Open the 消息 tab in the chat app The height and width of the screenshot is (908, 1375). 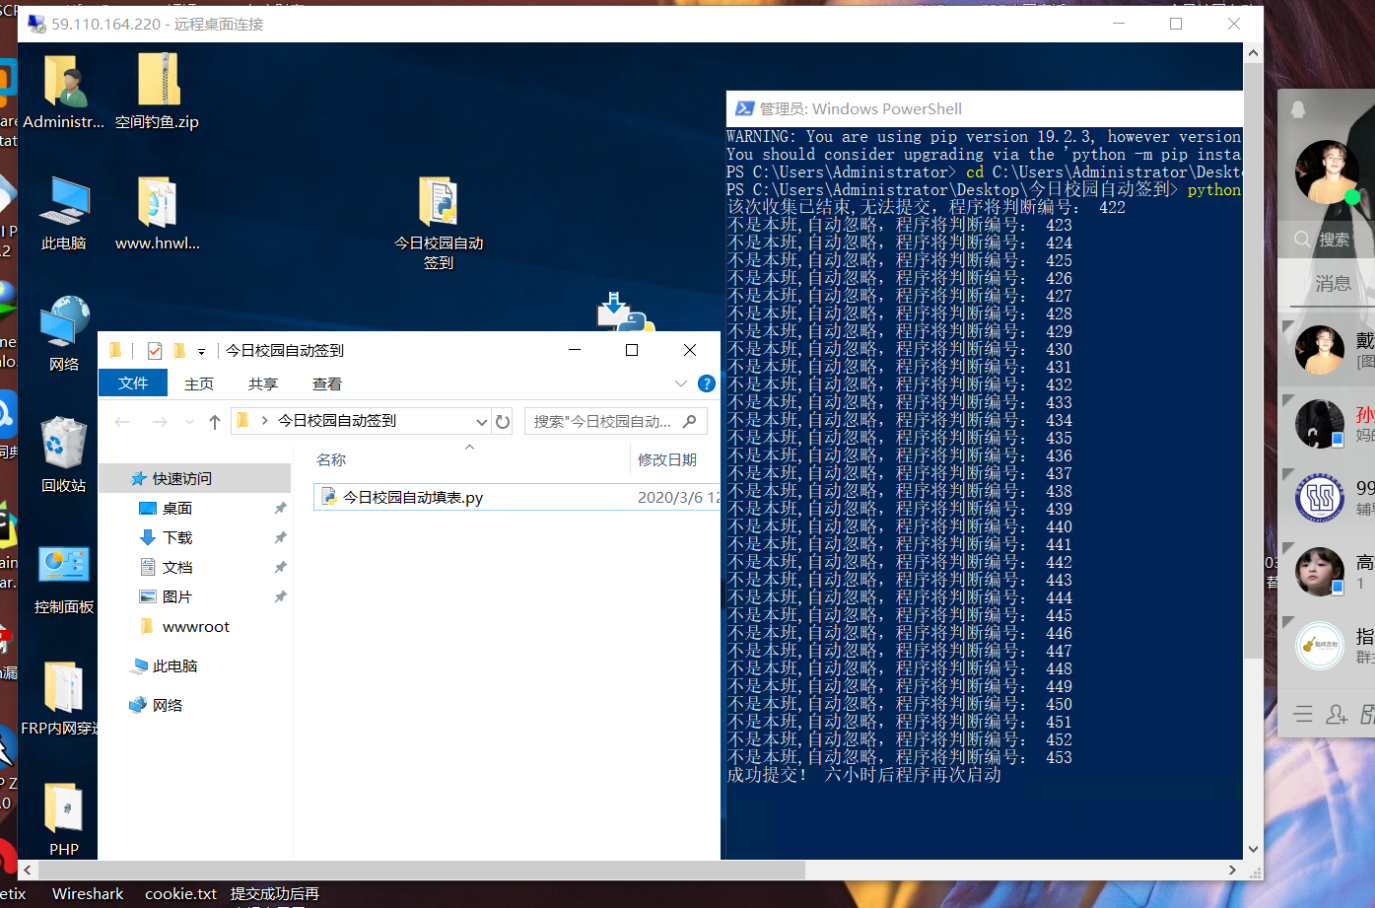click(1332, 284)
